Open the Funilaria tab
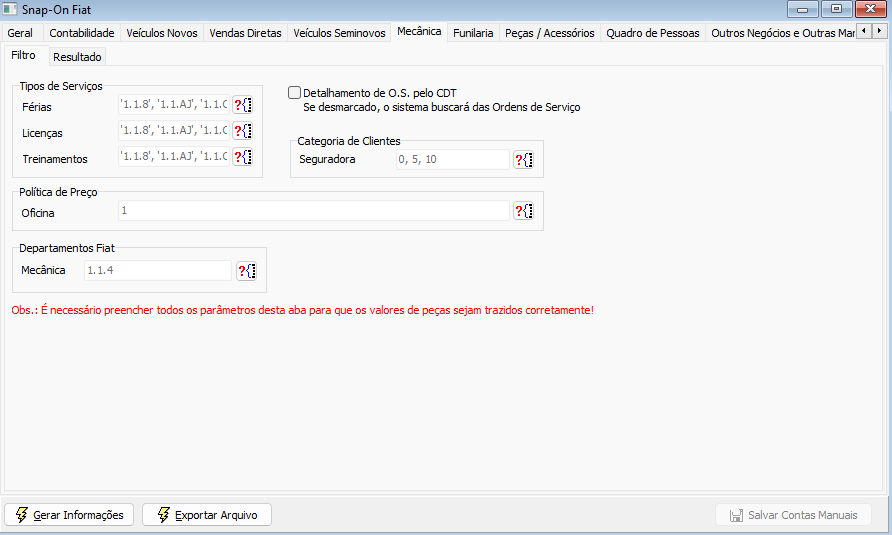Viewport: 892px width, 535px height. 473,33
